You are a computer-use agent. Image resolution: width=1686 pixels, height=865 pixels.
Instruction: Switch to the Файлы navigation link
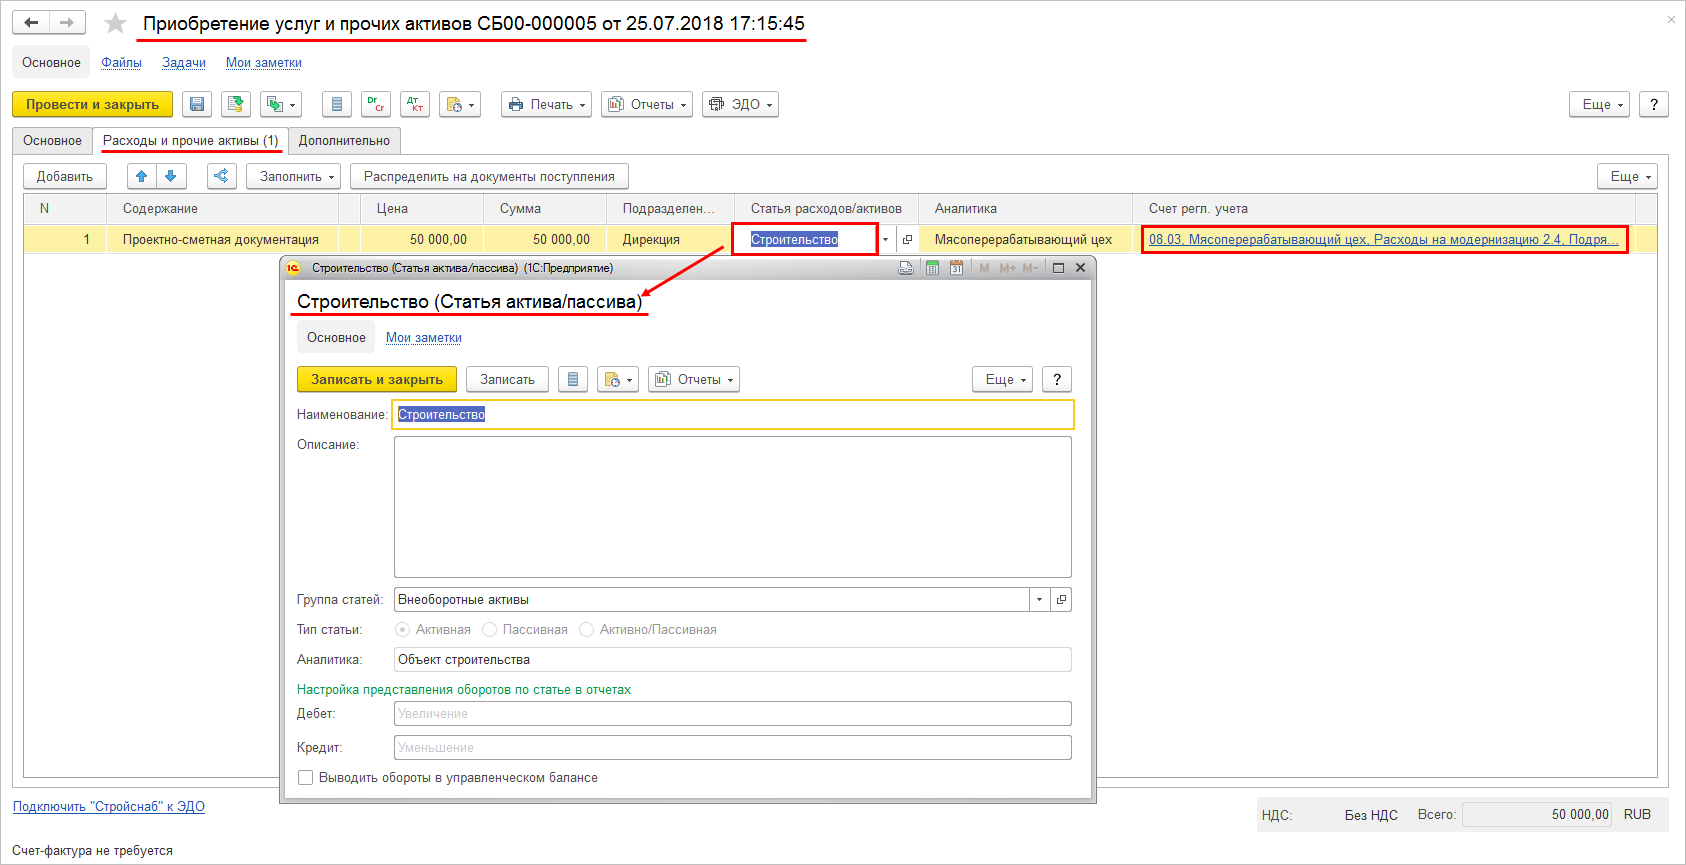click(121, 62)
